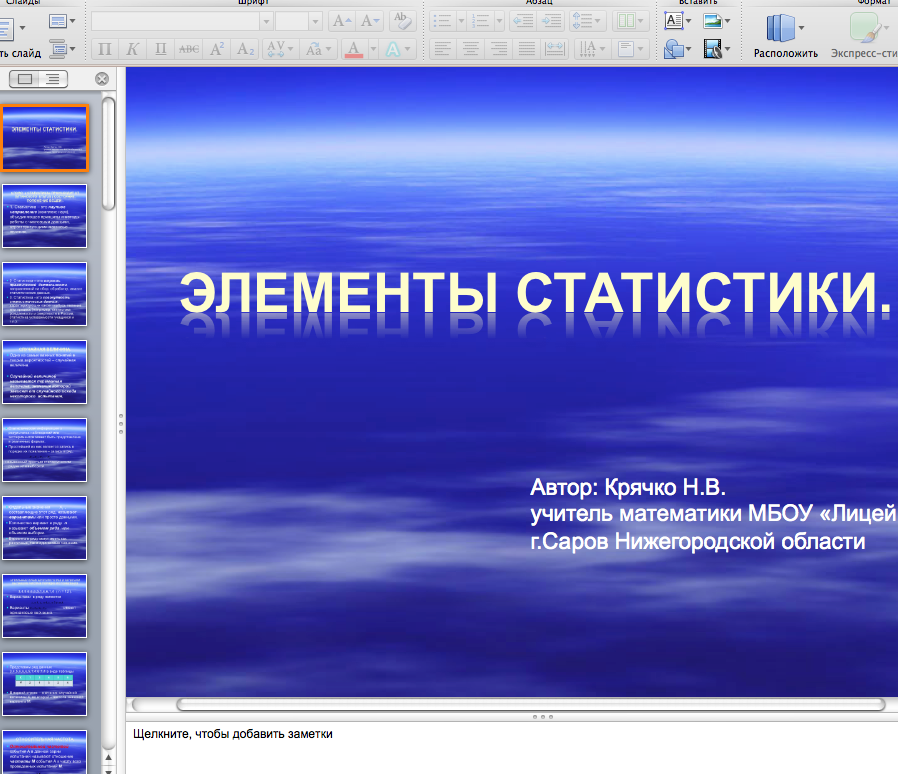The height and width of the screenshot is (774, 898).
Task: Click text г.Саров Нижегородской области
Action: 698,541
